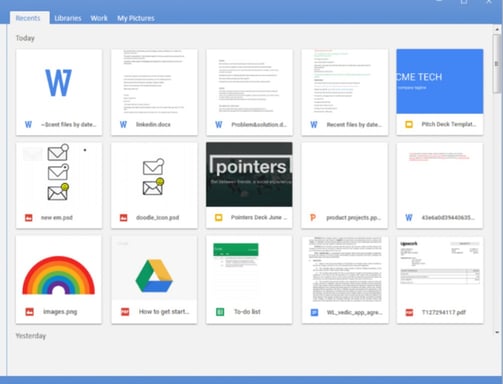
Task: Click the red image icon next to doodle_icon.psd
Action: pyautogui.click(x=124, y=218)
